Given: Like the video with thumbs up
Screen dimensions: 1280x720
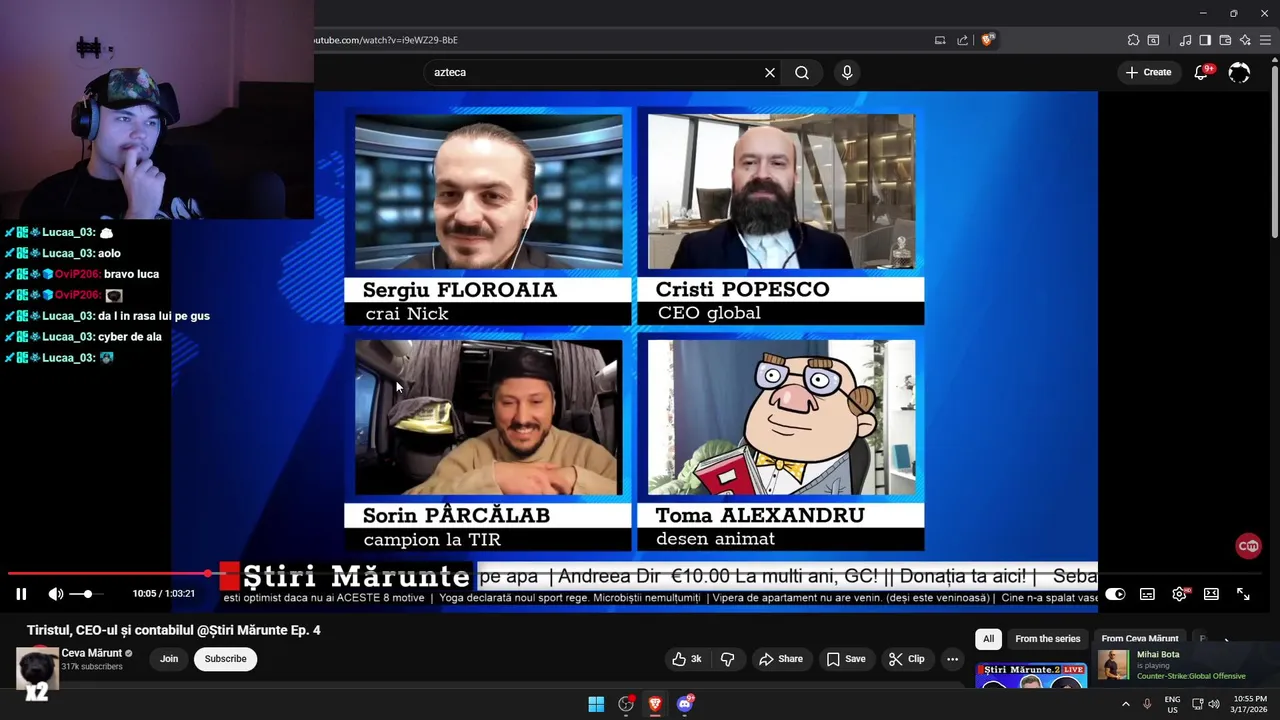Looking at the screenshot, I should tap(687, 659).
